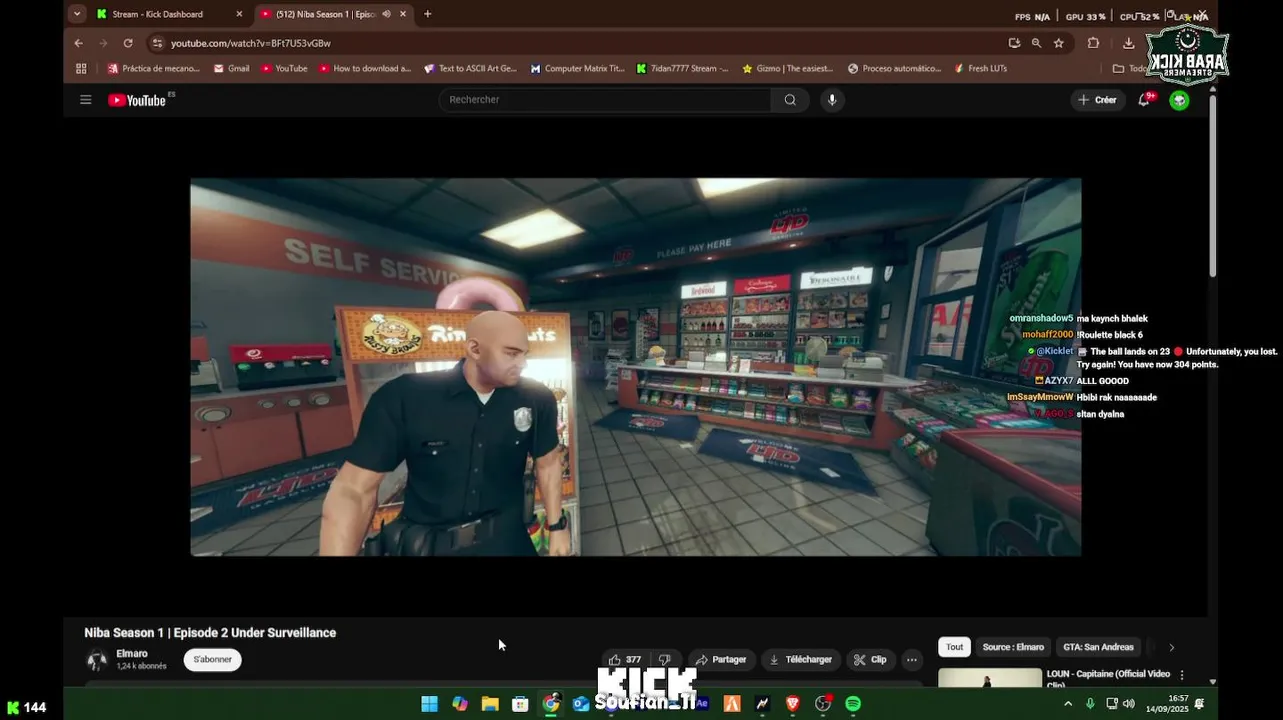
Task: Click the Télécharger download button
Action: coord(800,660)
